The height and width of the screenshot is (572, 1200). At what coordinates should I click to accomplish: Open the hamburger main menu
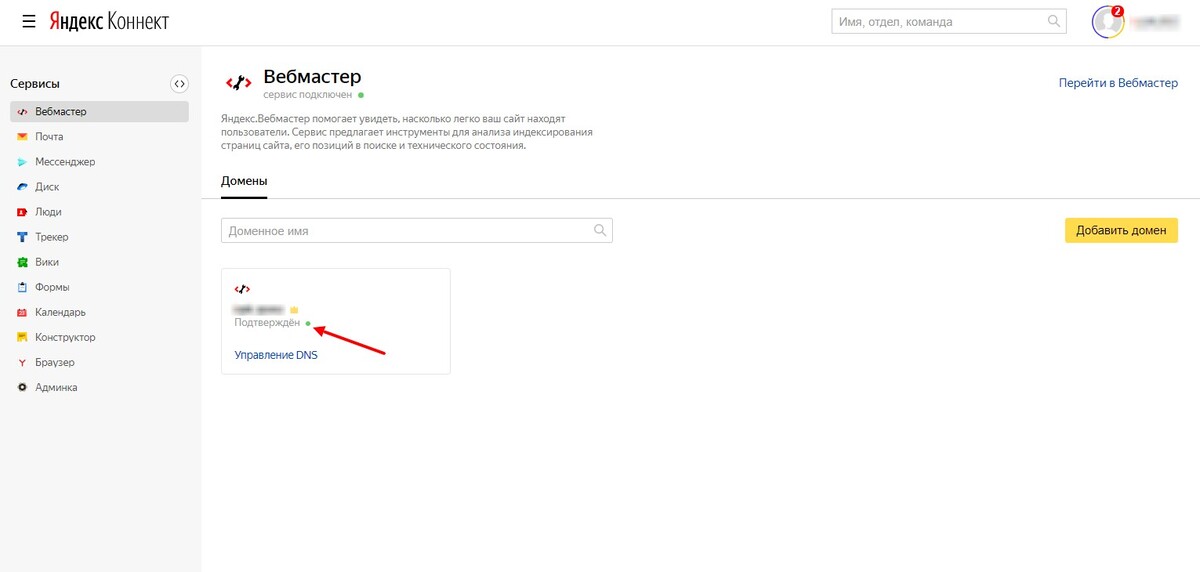[x=29, y=21]
